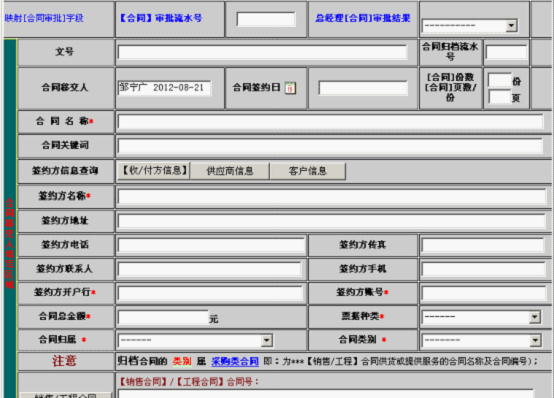This screenshot has width=554, height=398.
Task: Focus the 签约方电话 field
Action: [211, 245]
